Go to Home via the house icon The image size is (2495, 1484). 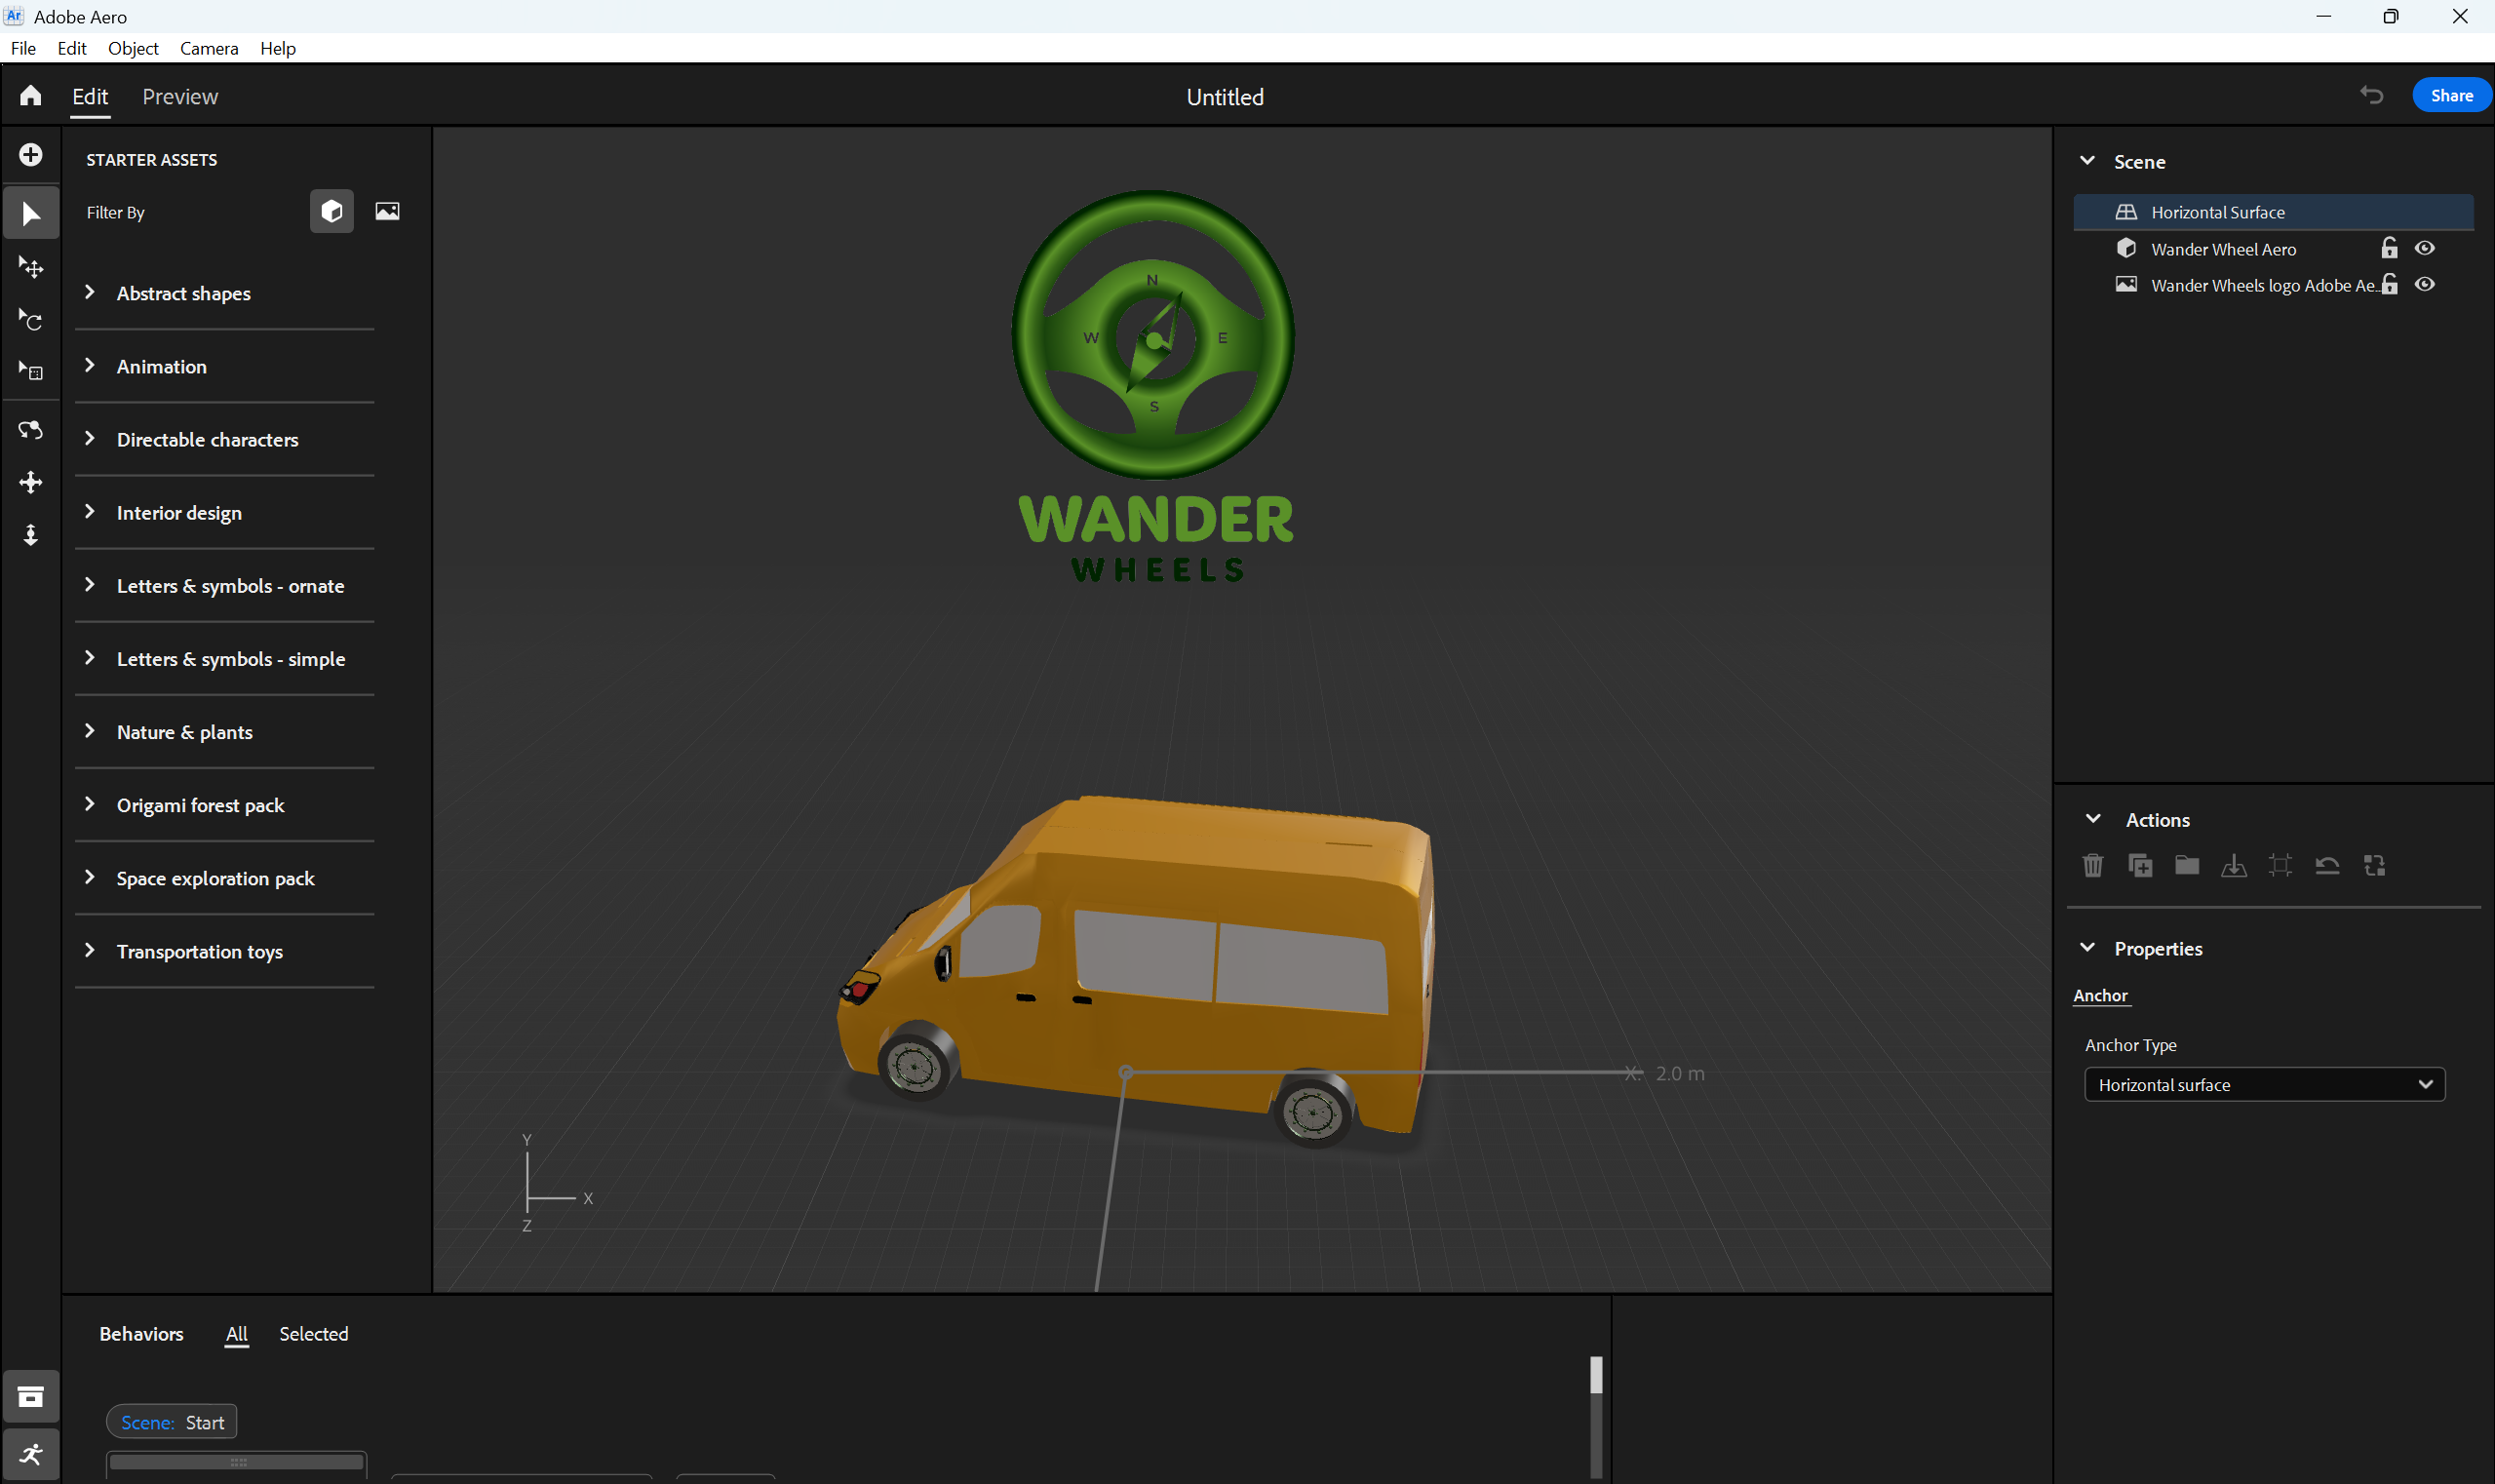[31, 95]
